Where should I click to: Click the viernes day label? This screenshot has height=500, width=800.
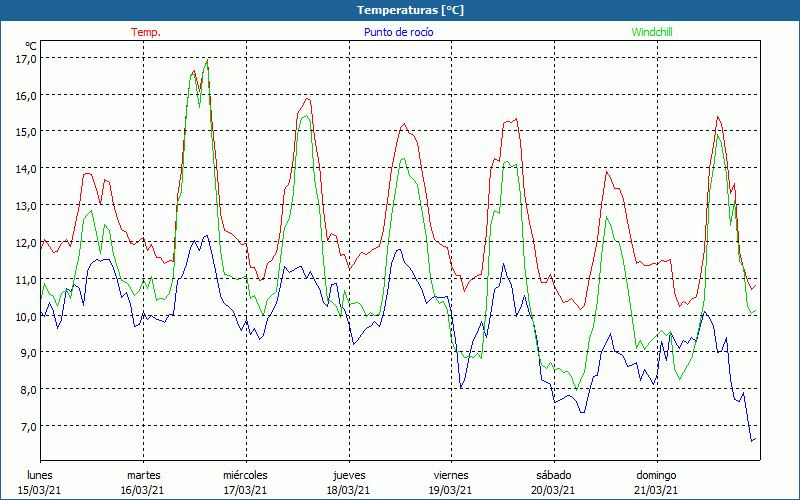(451, 475)
